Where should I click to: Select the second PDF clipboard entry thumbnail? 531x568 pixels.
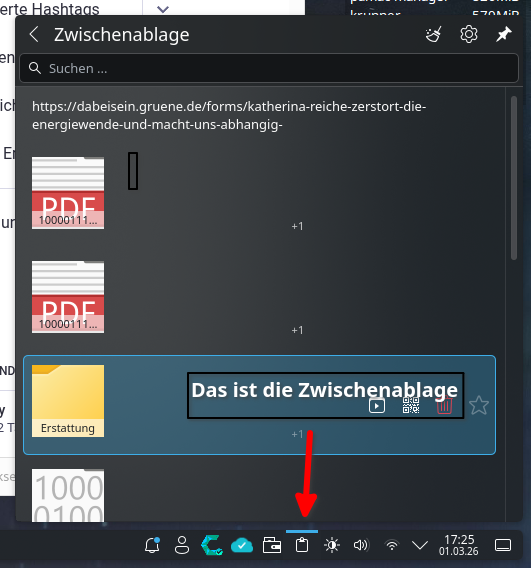point(68,297)
